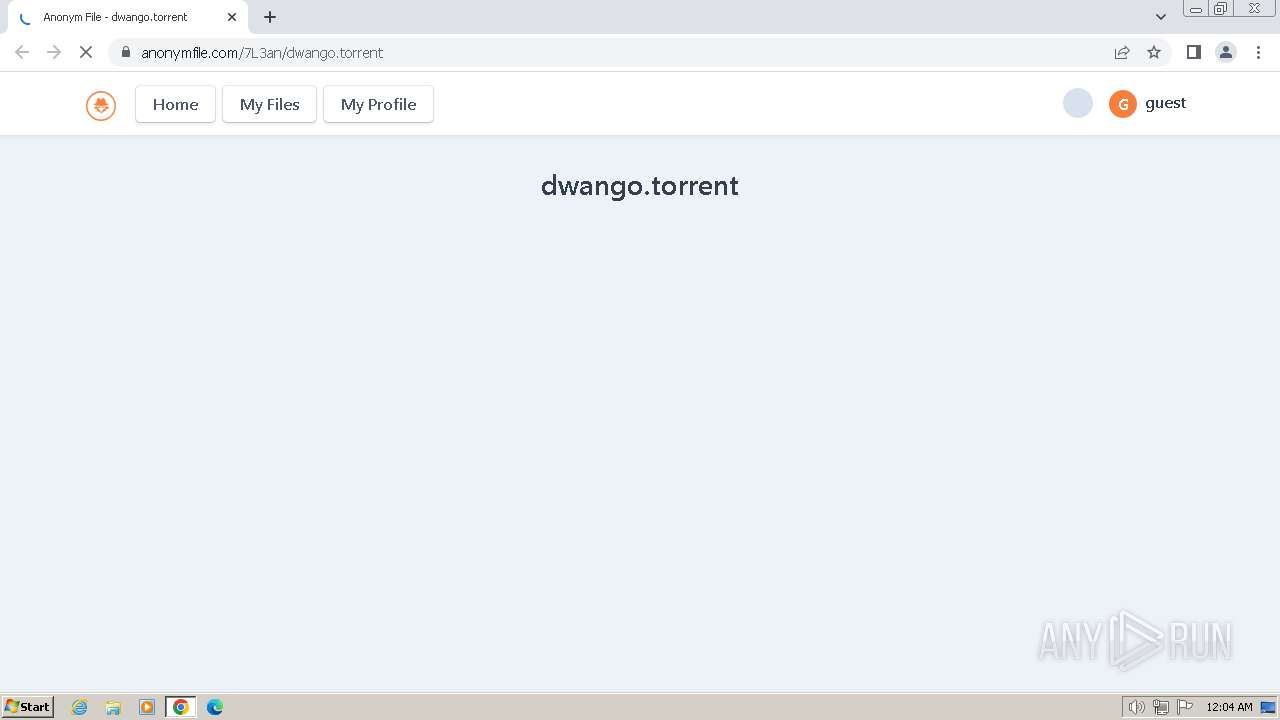Open the Windows Start menu

pyautogui.click(x=28, y=707)
